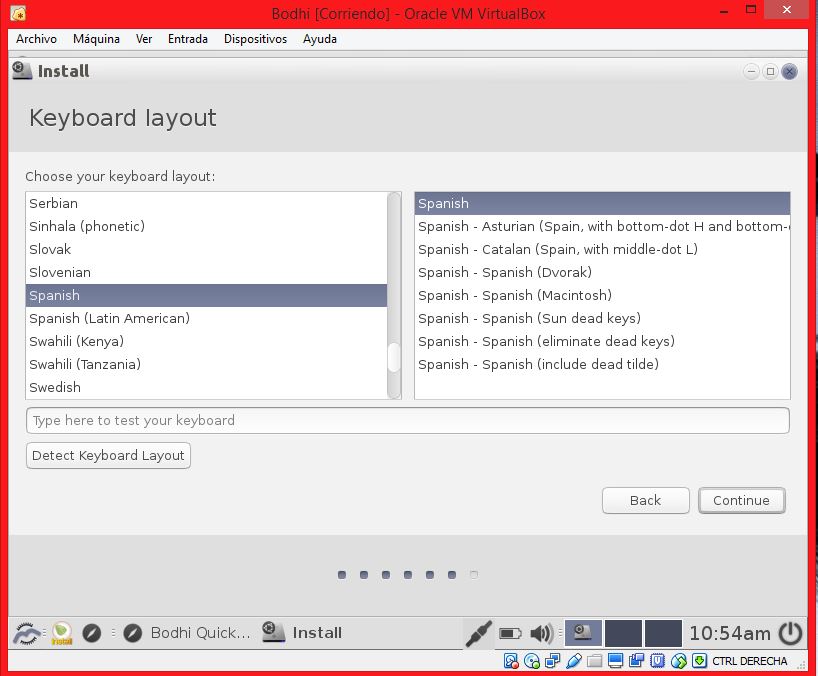Select Spanish (Latin American) layout
818x676 pixels.
[109, 318]
